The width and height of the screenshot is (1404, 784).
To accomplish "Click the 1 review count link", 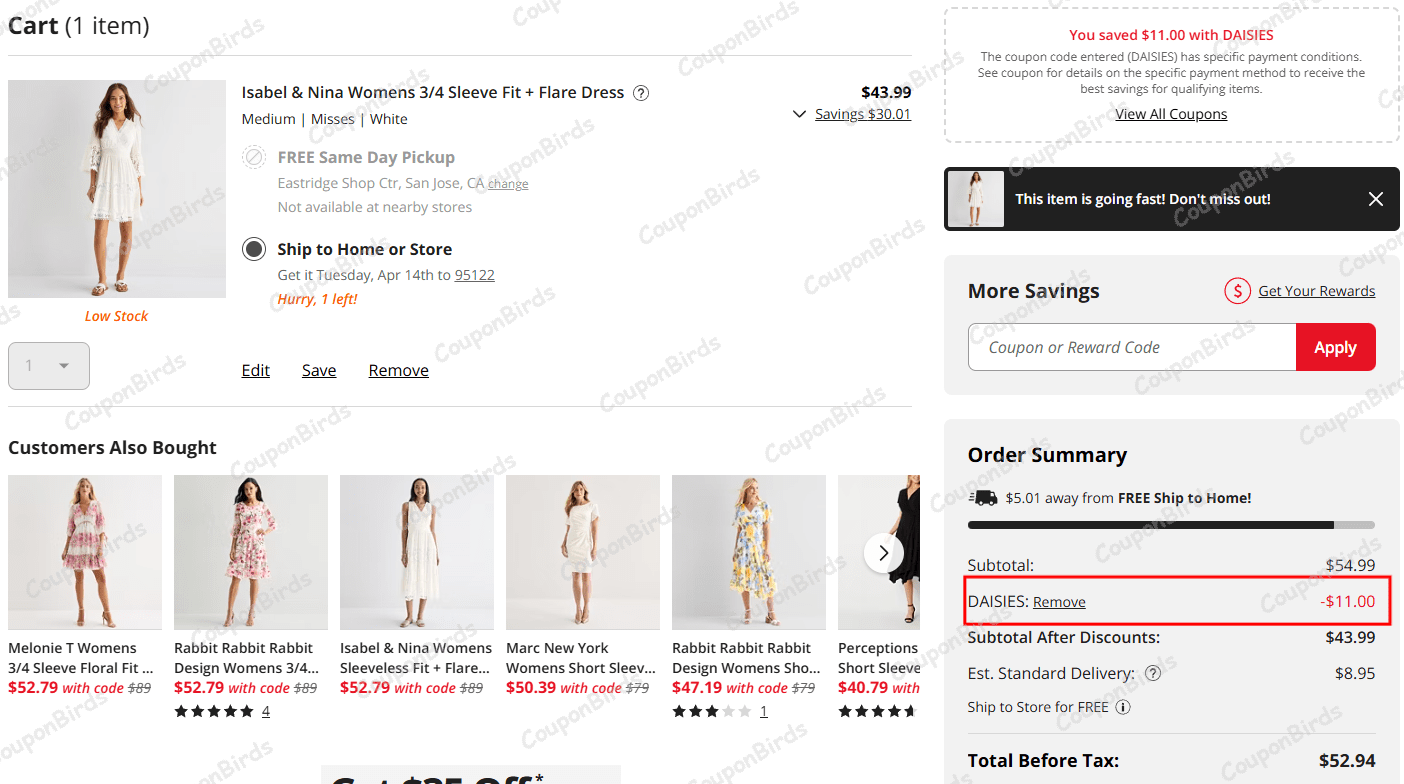I will click(764, 711).
